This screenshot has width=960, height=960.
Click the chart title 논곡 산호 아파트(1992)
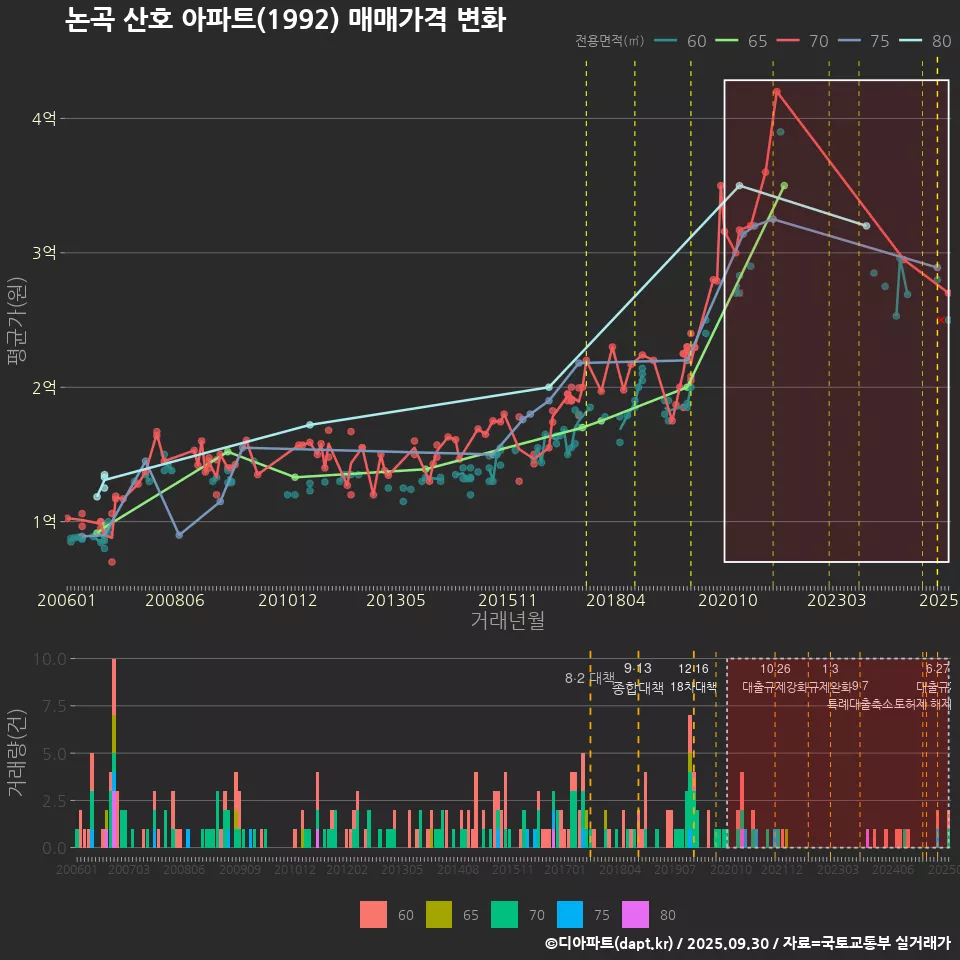(x=285, y=20)
